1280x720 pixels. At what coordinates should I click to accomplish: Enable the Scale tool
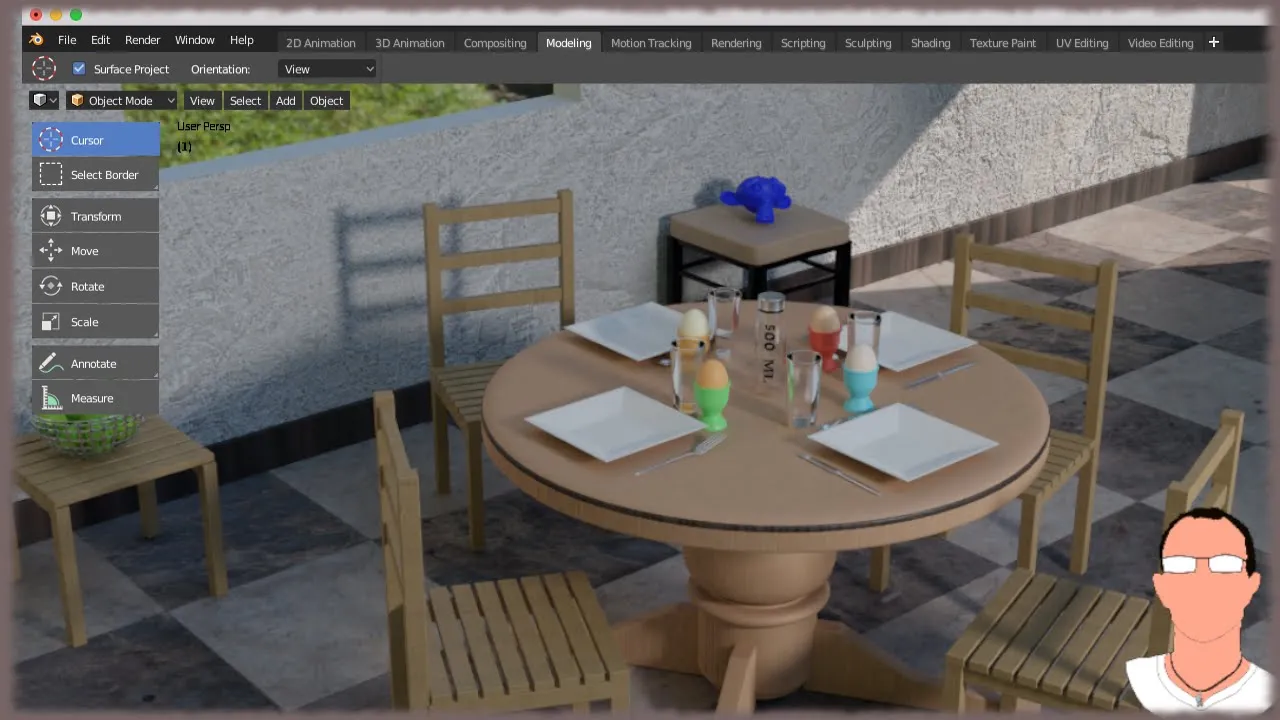pyautogui.click(x=95, y=322)
